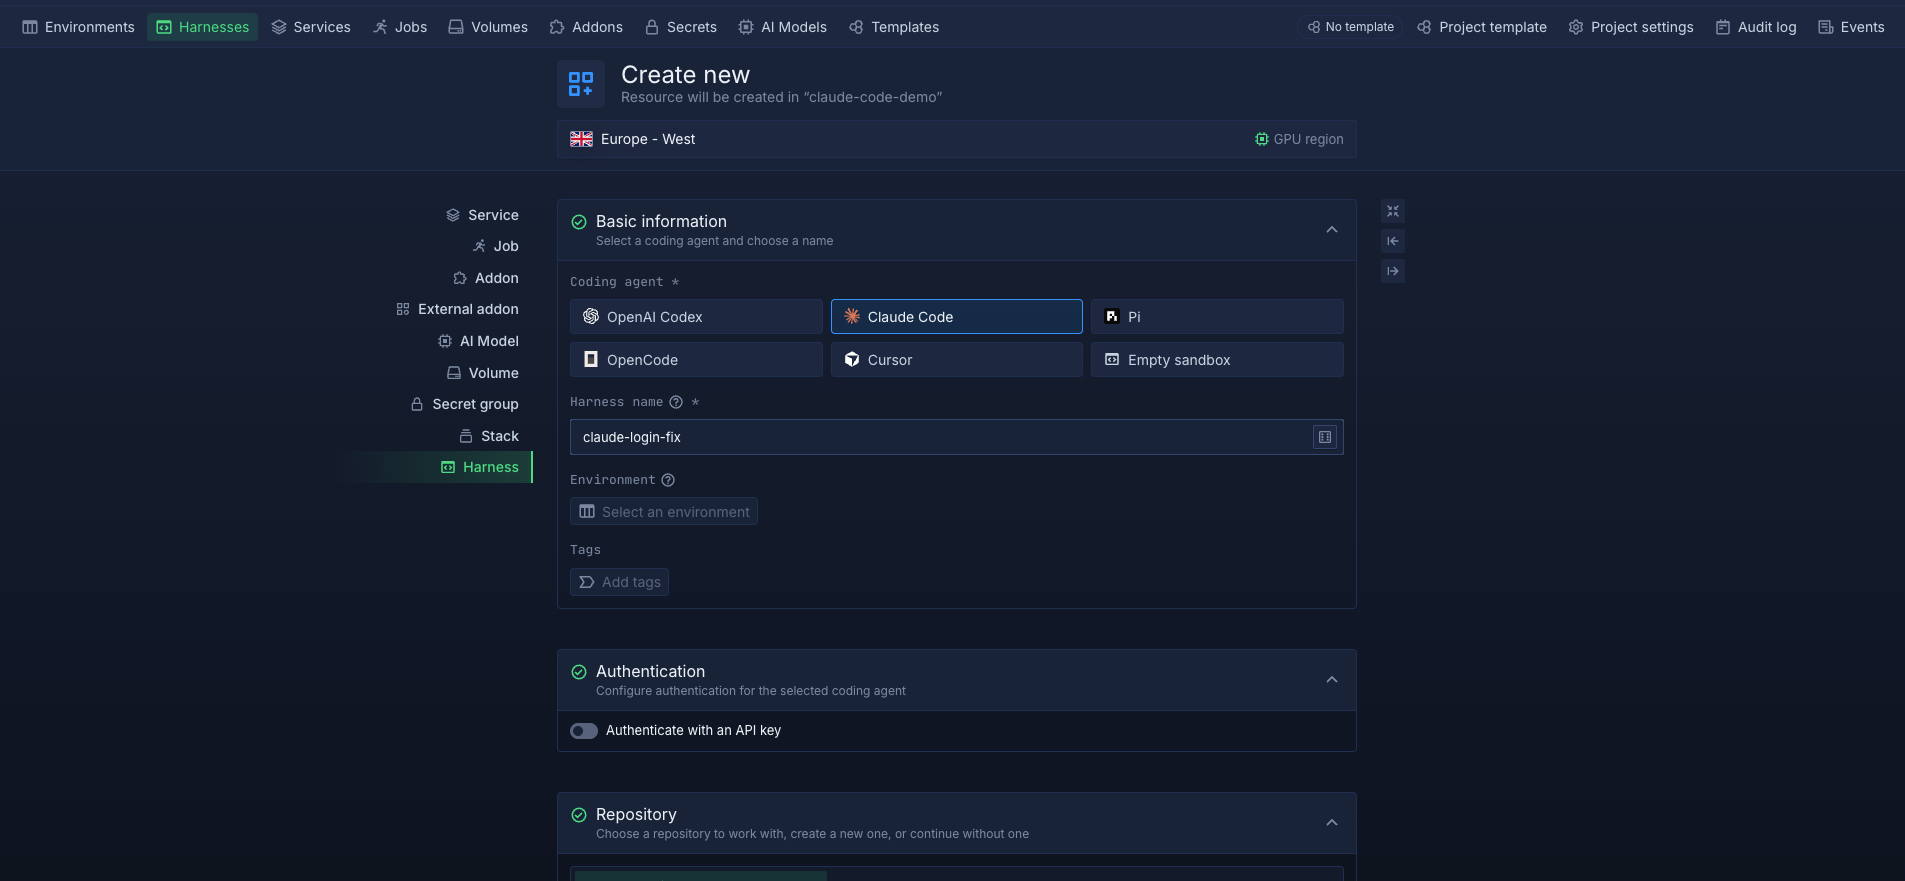Open the Addons tab in top navigation
This screenshot has width=1905, height=881.
586,27
